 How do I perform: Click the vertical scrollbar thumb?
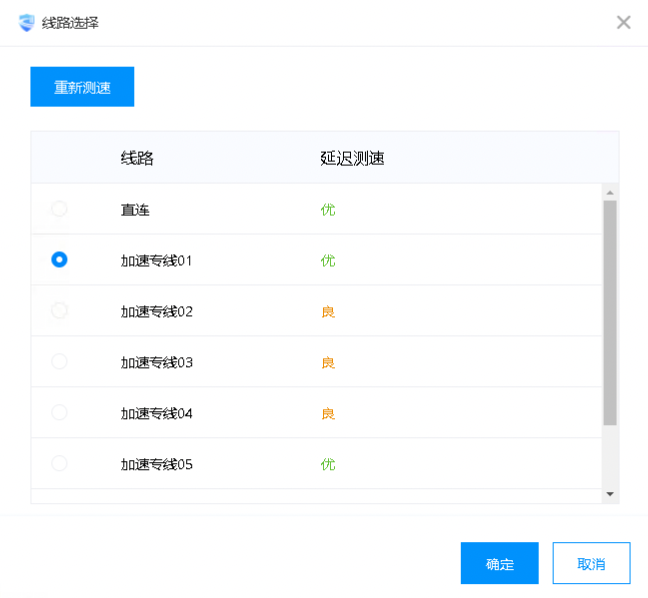[x=610, y=313]
